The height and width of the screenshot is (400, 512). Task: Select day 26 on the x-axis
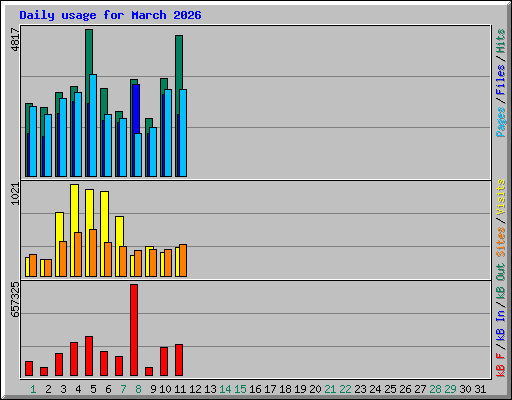405,389
